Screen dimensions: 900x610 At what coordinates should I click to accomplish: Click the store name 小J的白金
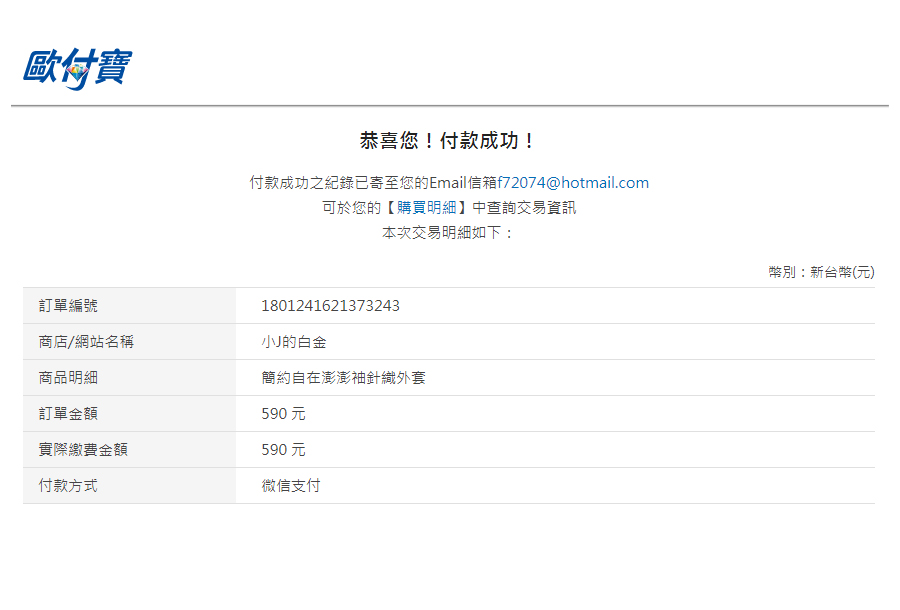[x=294, y=342]
